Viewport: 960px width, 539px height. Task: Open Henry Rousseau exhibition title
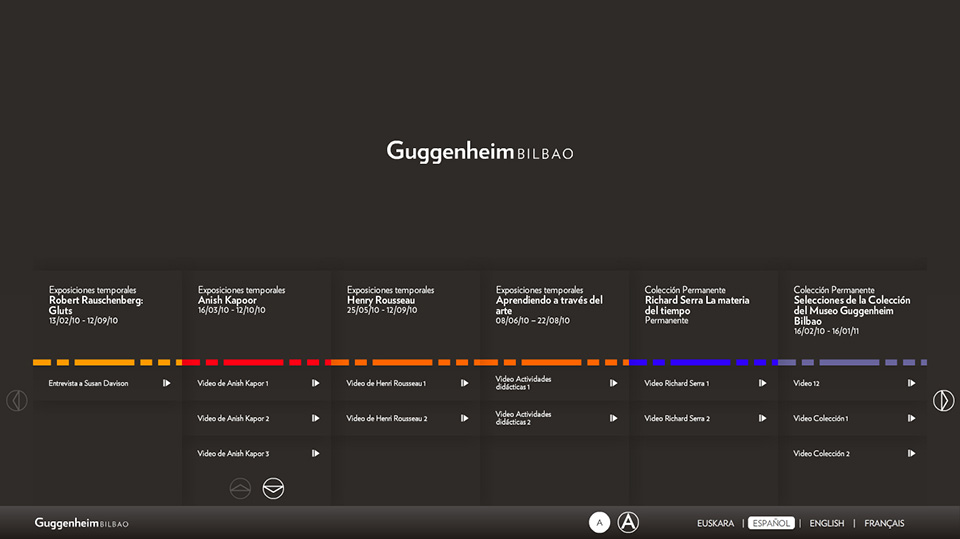click(x=381, y=300)
